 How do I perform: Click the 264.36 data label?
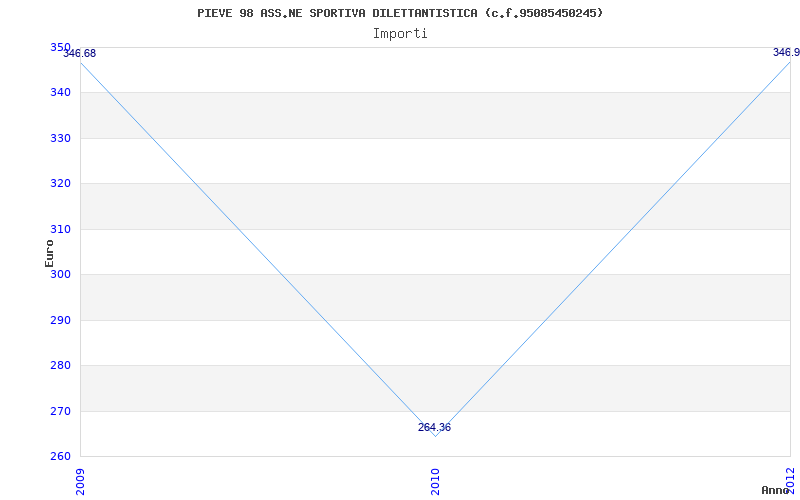tap(434, 428)
